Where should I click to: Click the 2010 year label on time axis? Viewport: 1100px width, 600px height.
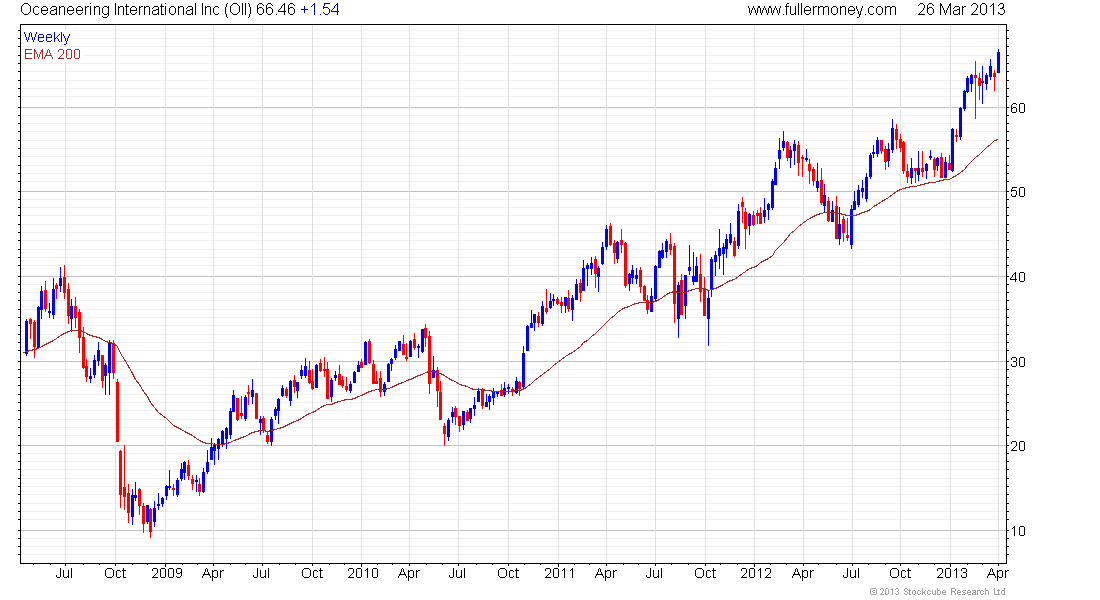click(363, 573)
